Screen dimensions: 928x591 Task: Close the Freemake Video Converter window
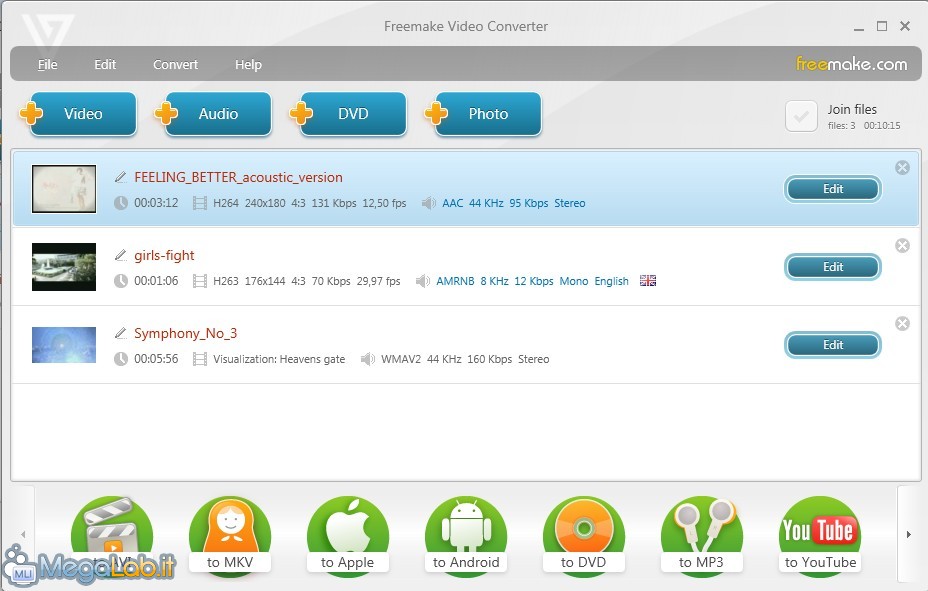point(905,26)
